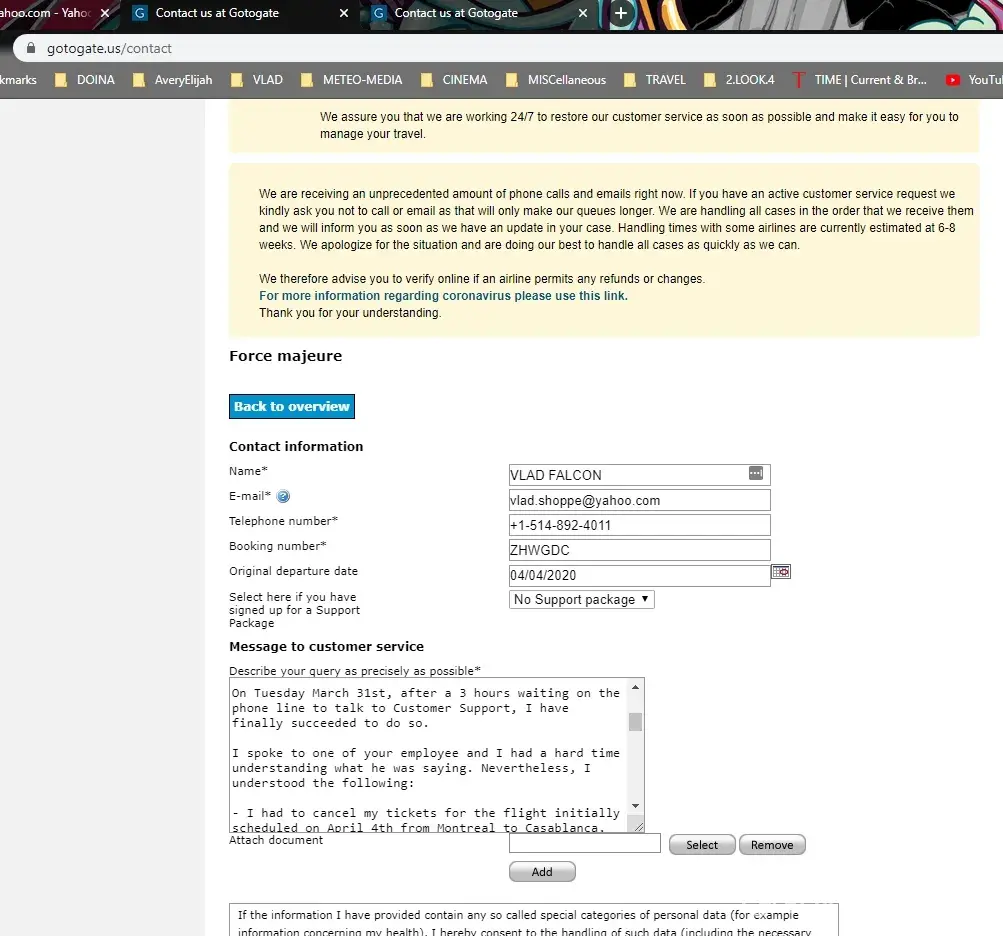The width and height of the screenshot is (1003, 936).
Task: Click the Booking number input field
Action: [640, 550]
